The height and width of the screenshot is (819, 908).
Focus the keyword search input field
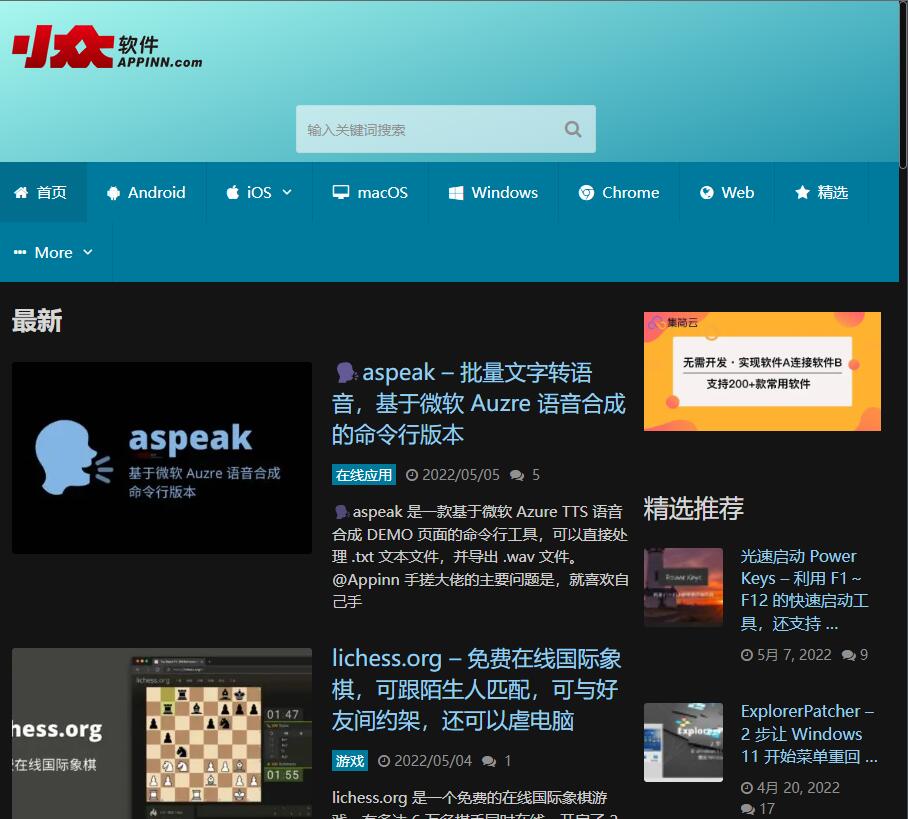(445, 129)
